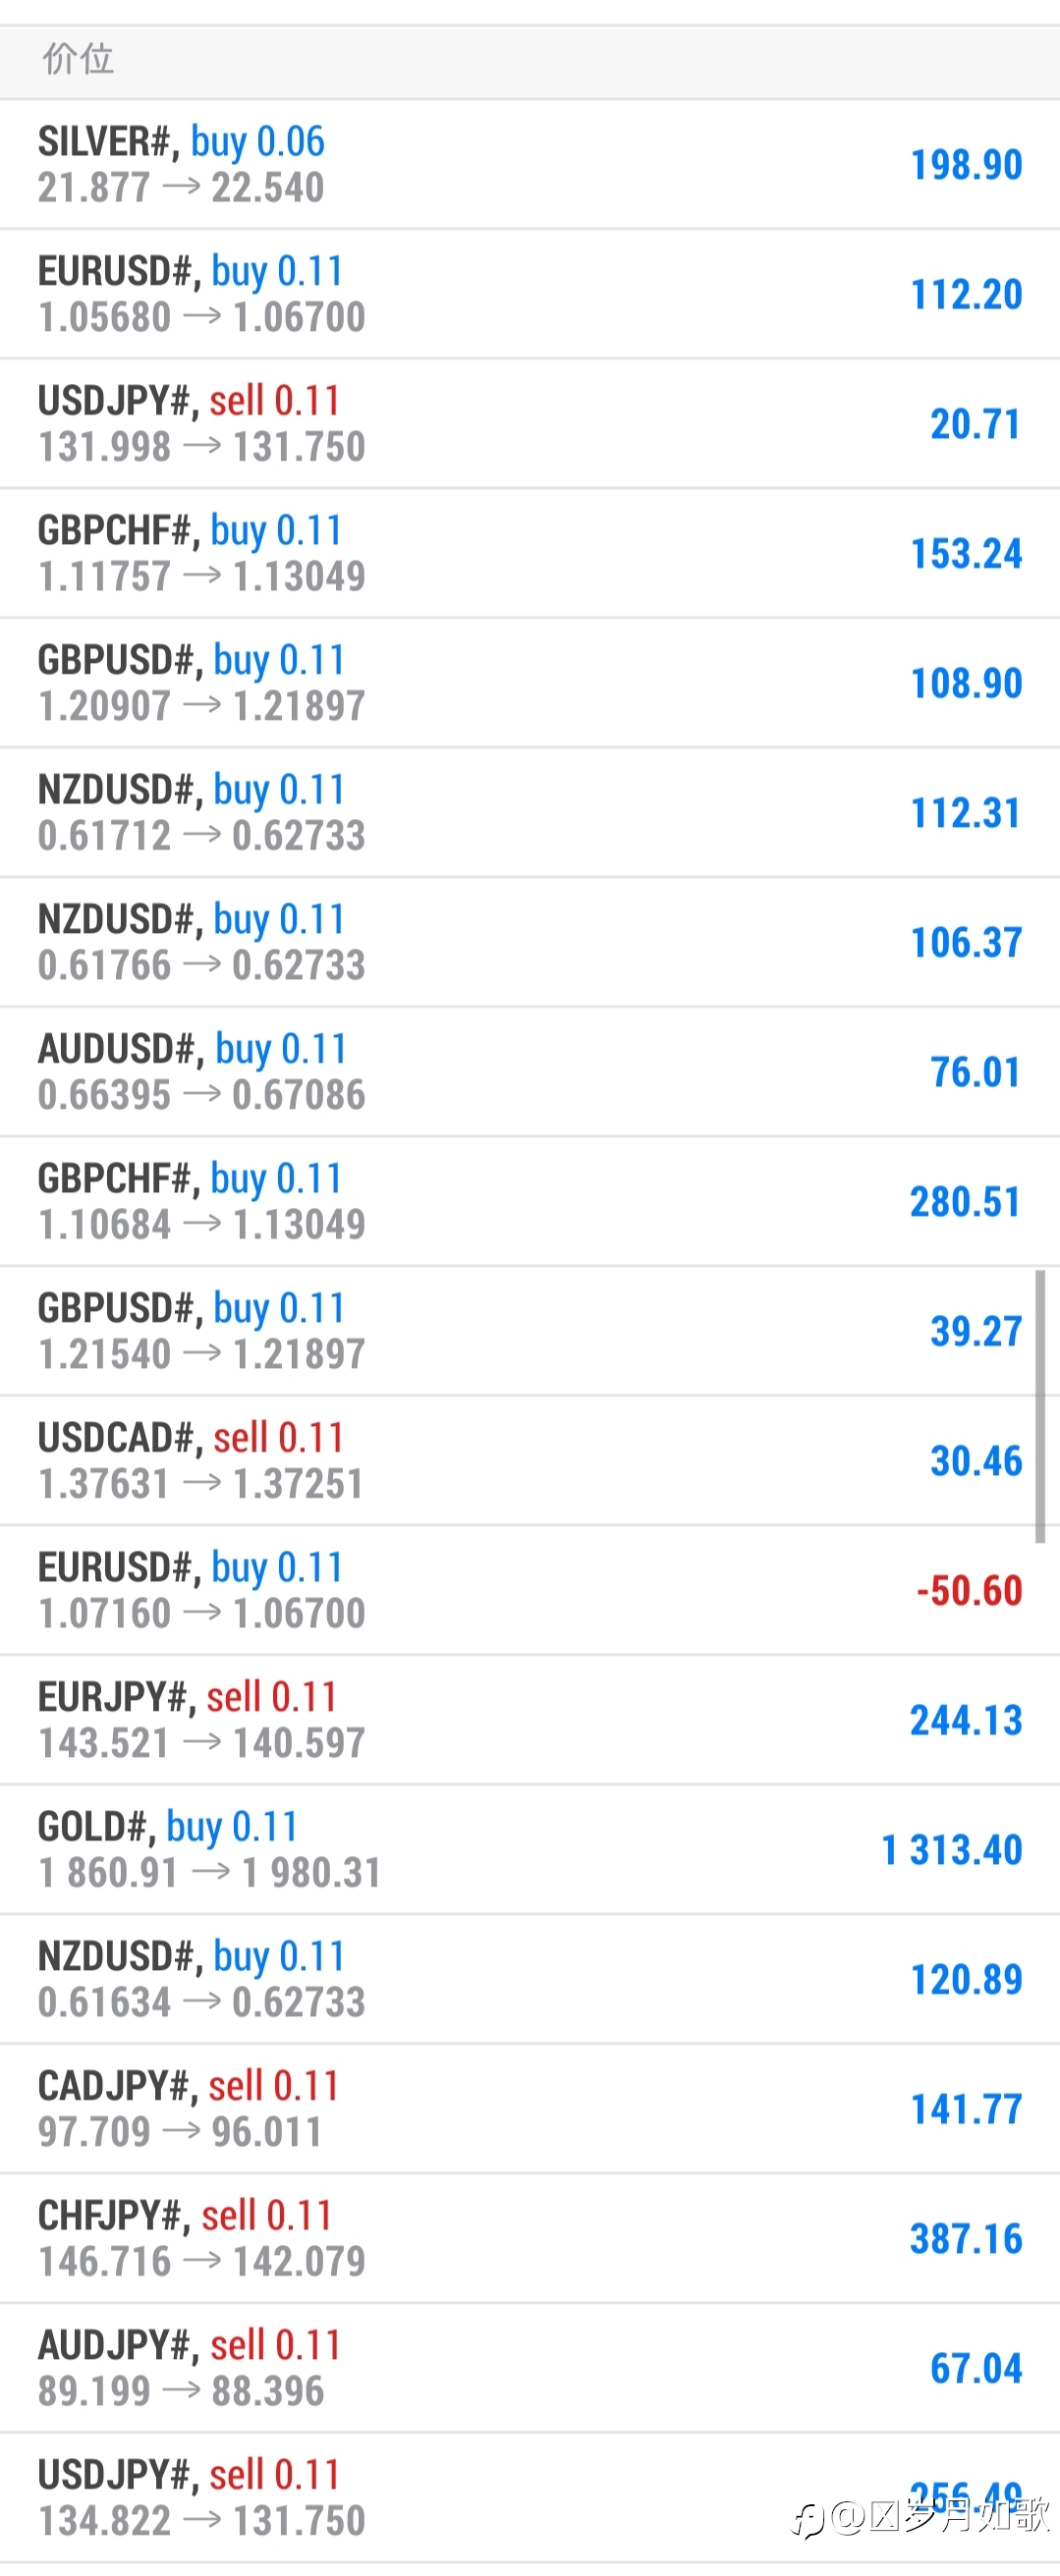
Task: Select the EURUSD# buy trade with profit 112.20
Action: click(530, 294)
